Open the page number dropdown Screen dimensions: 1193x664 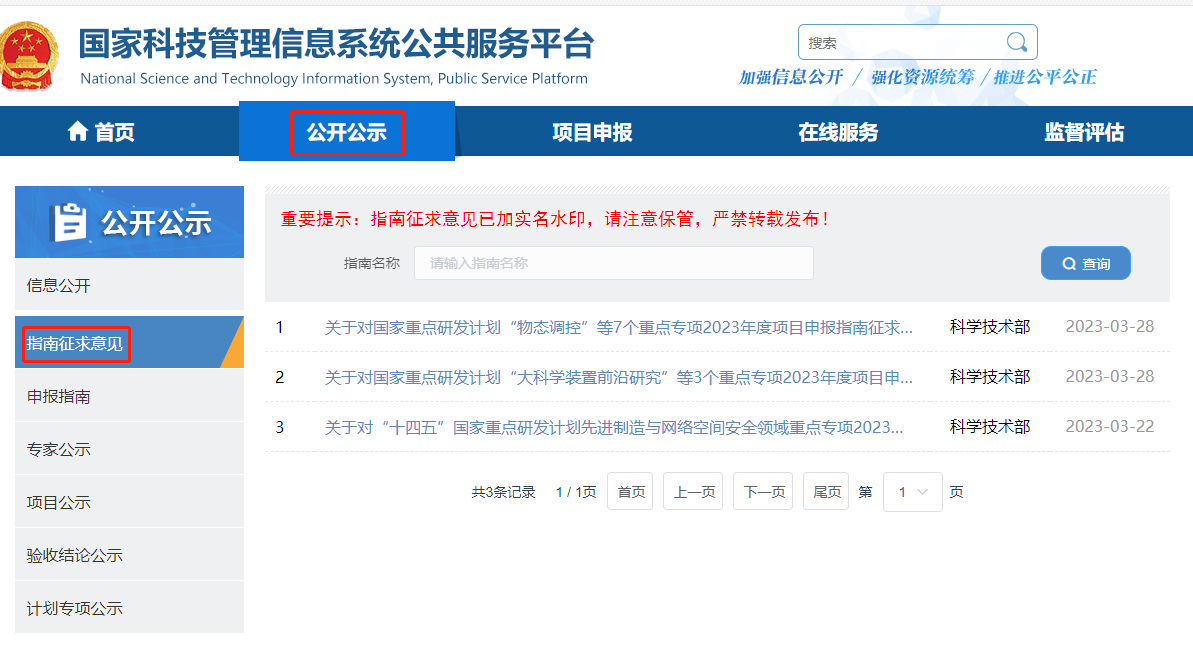pos(912,492)
